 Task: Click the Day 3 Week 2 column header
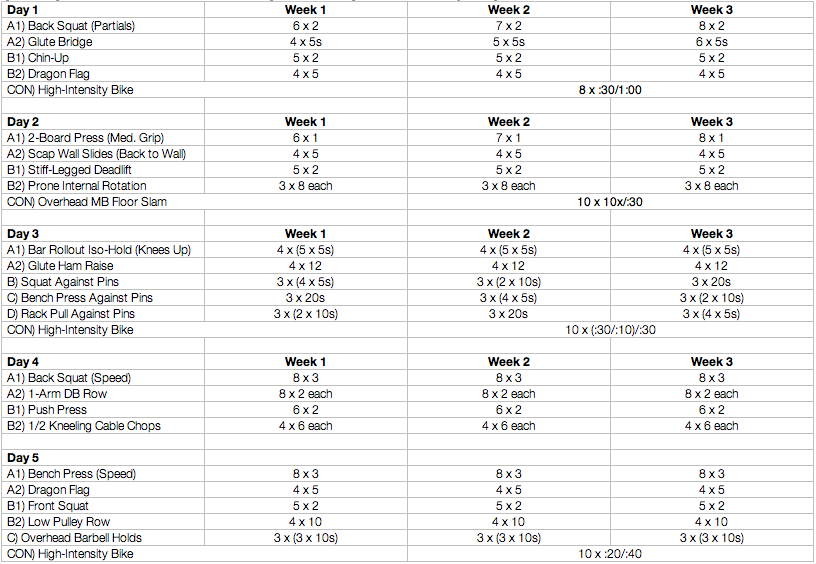(x=508, y=234)
